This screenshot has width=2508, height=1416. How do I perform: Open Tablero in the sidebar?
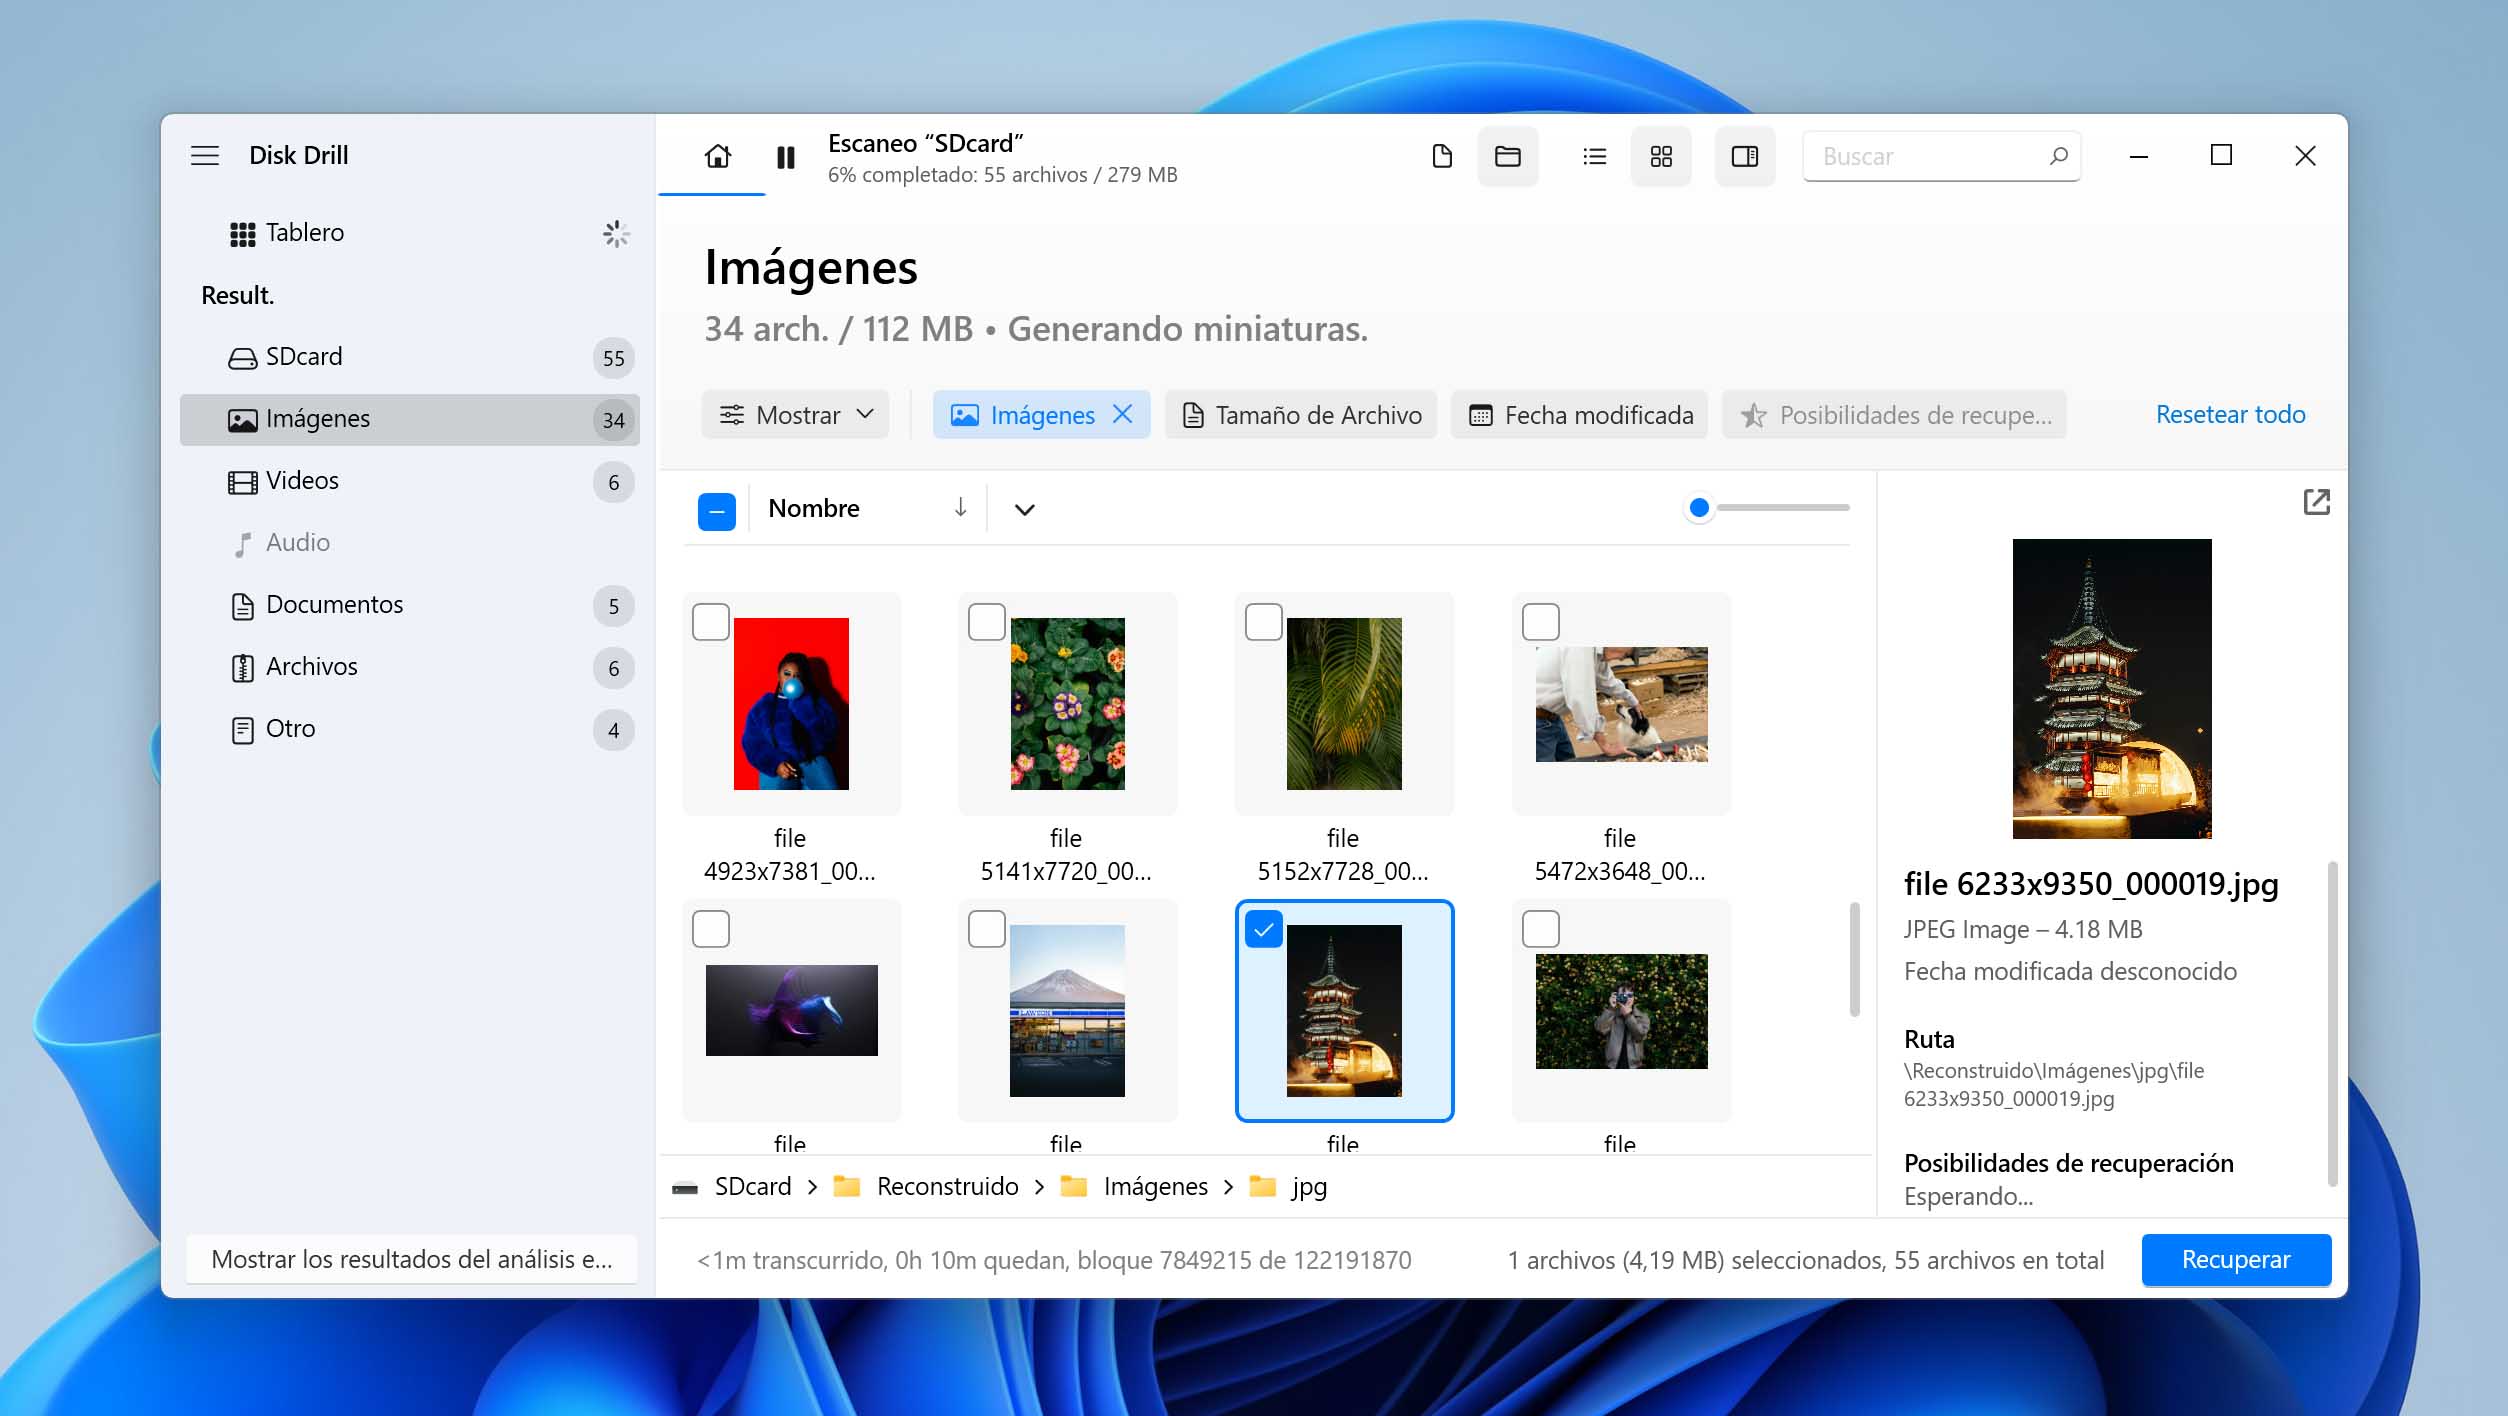pyautogui.click(x=410, y=234)
